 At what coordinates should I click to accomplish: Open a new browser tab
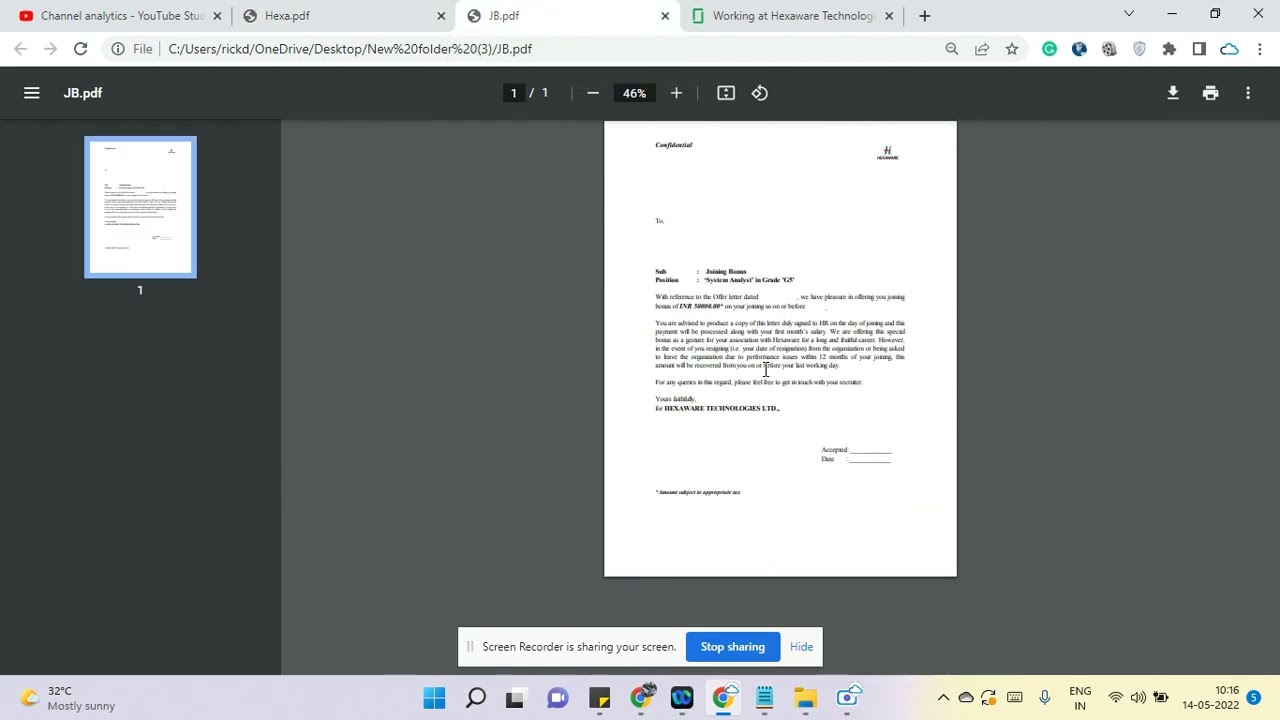pos(924,16)
